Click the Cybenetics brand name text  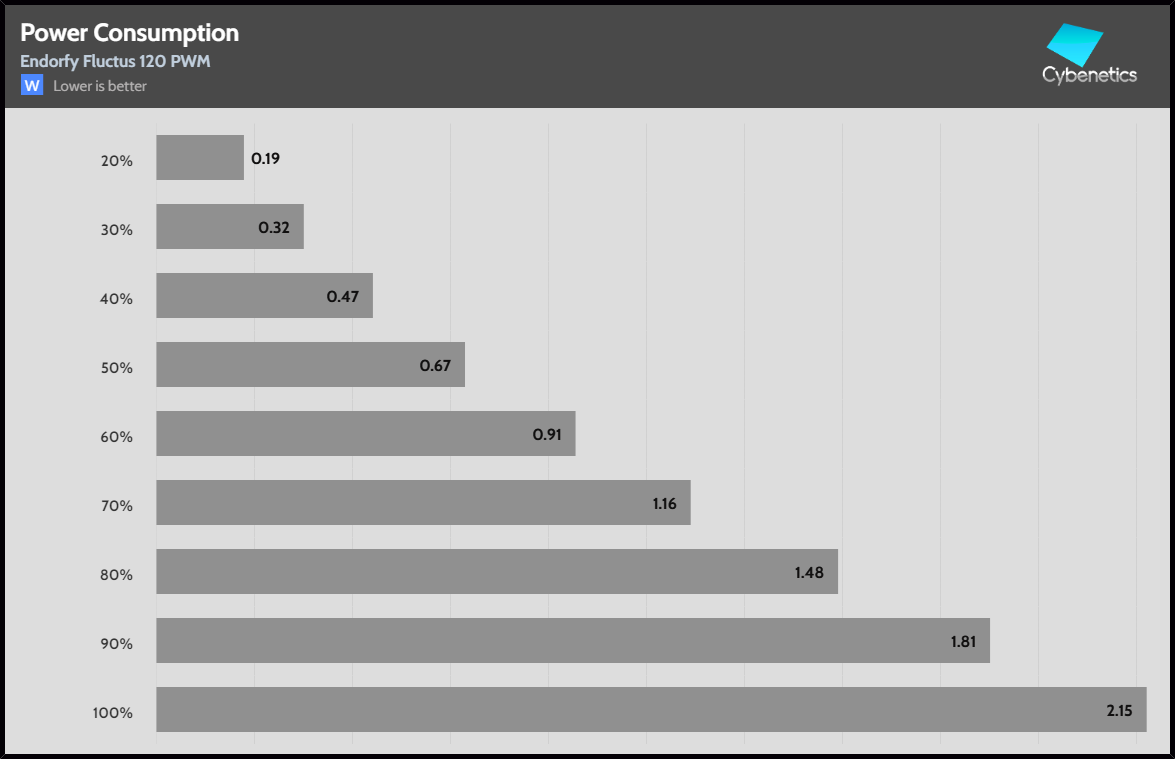click(1089, 75)
